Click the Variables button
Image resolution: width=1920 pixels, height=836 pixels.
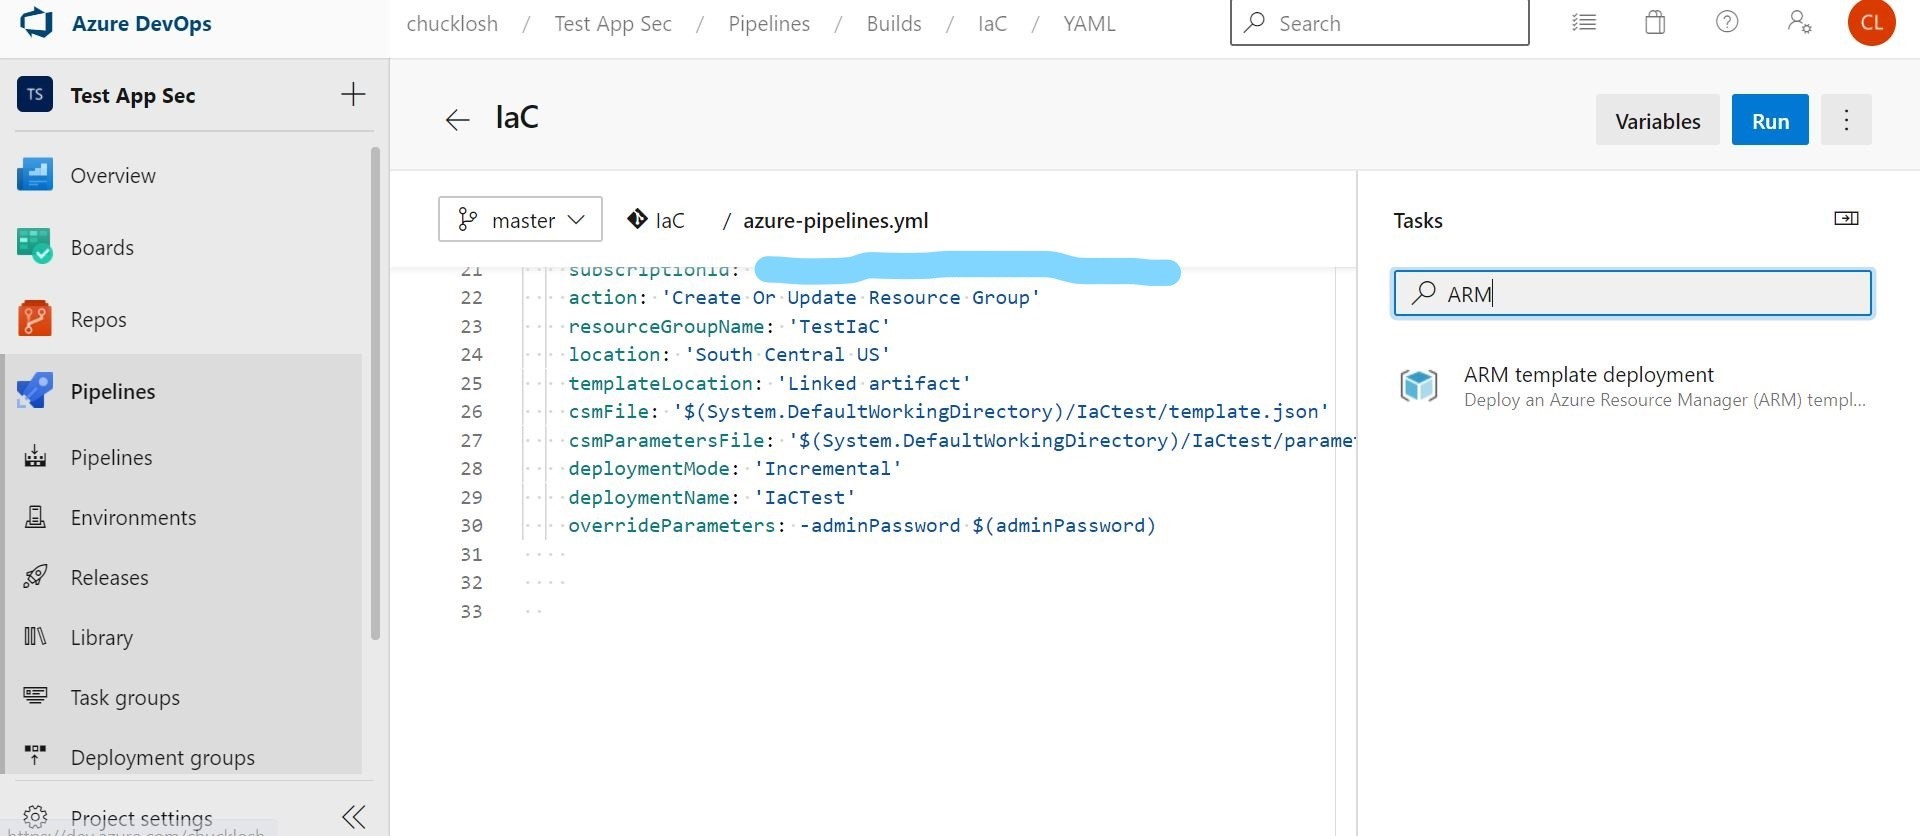pyautogui.click(x=1657, y=121)
